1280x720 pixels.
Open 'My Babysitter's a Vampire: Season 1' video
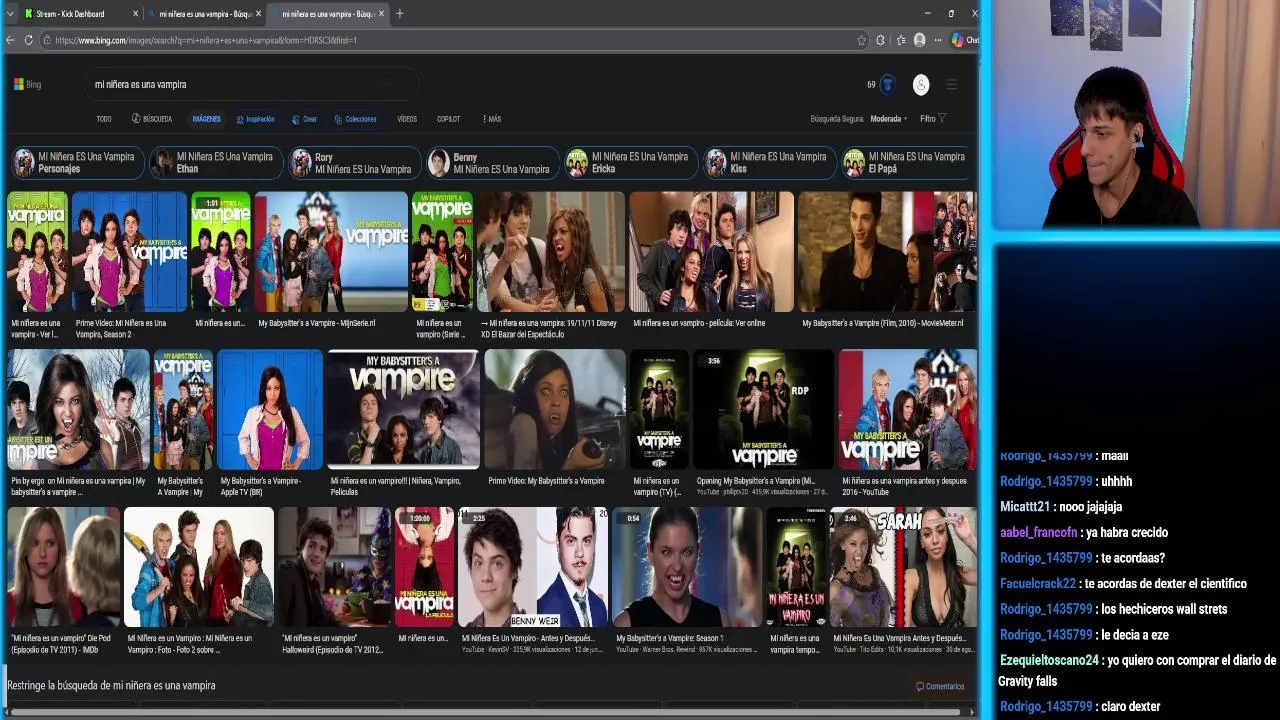coord(687,567)
